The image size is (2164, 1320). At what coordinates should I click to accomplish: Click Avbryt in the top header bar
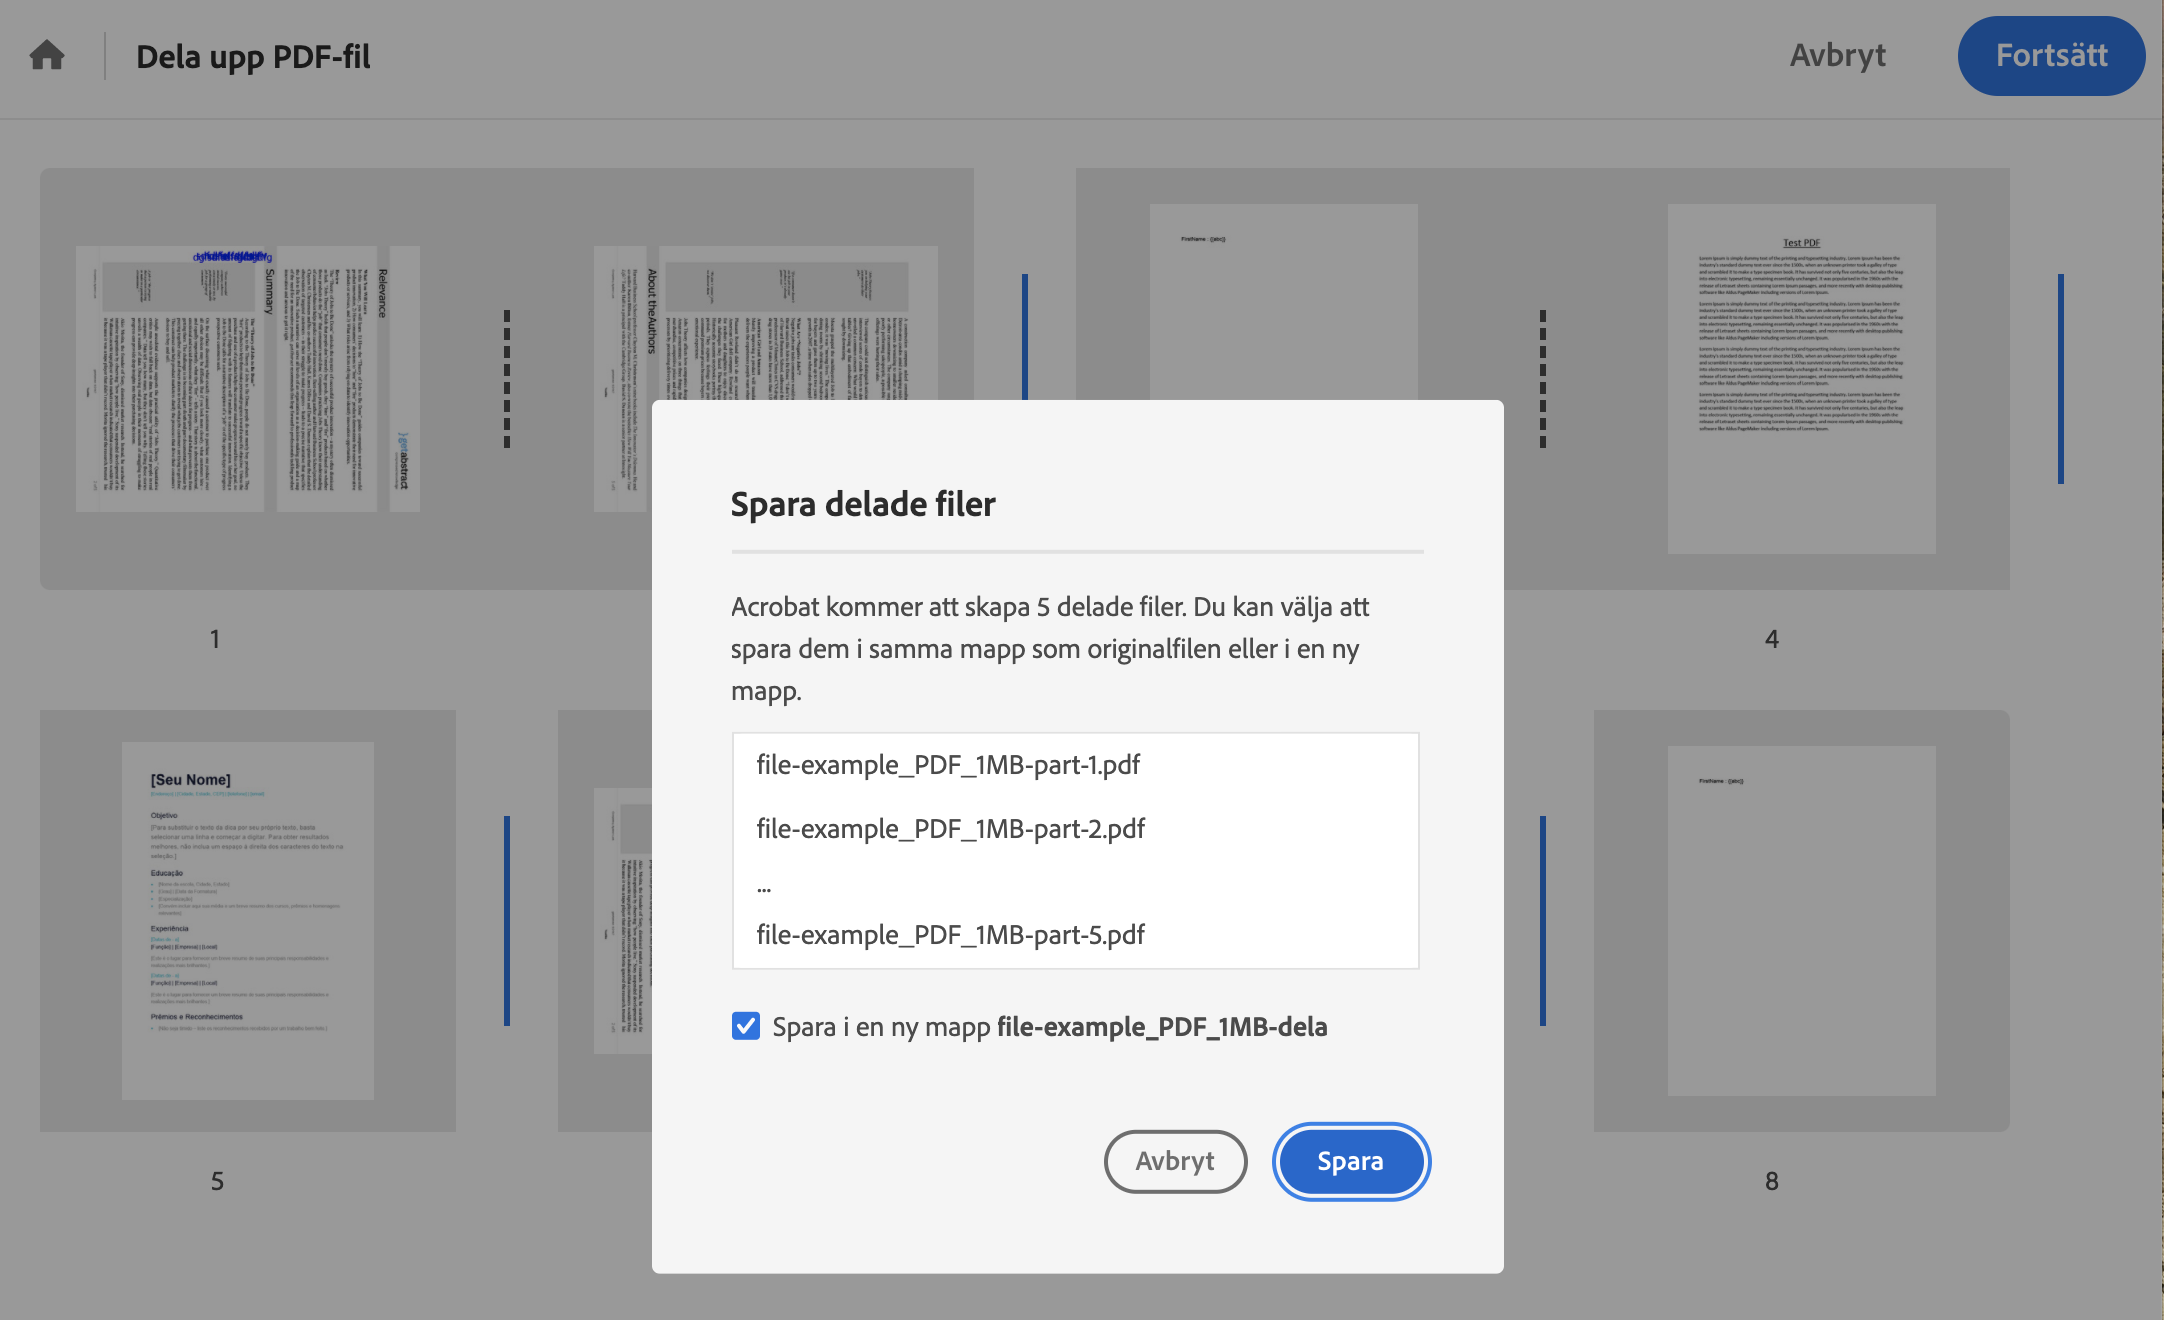[1837, 55]
